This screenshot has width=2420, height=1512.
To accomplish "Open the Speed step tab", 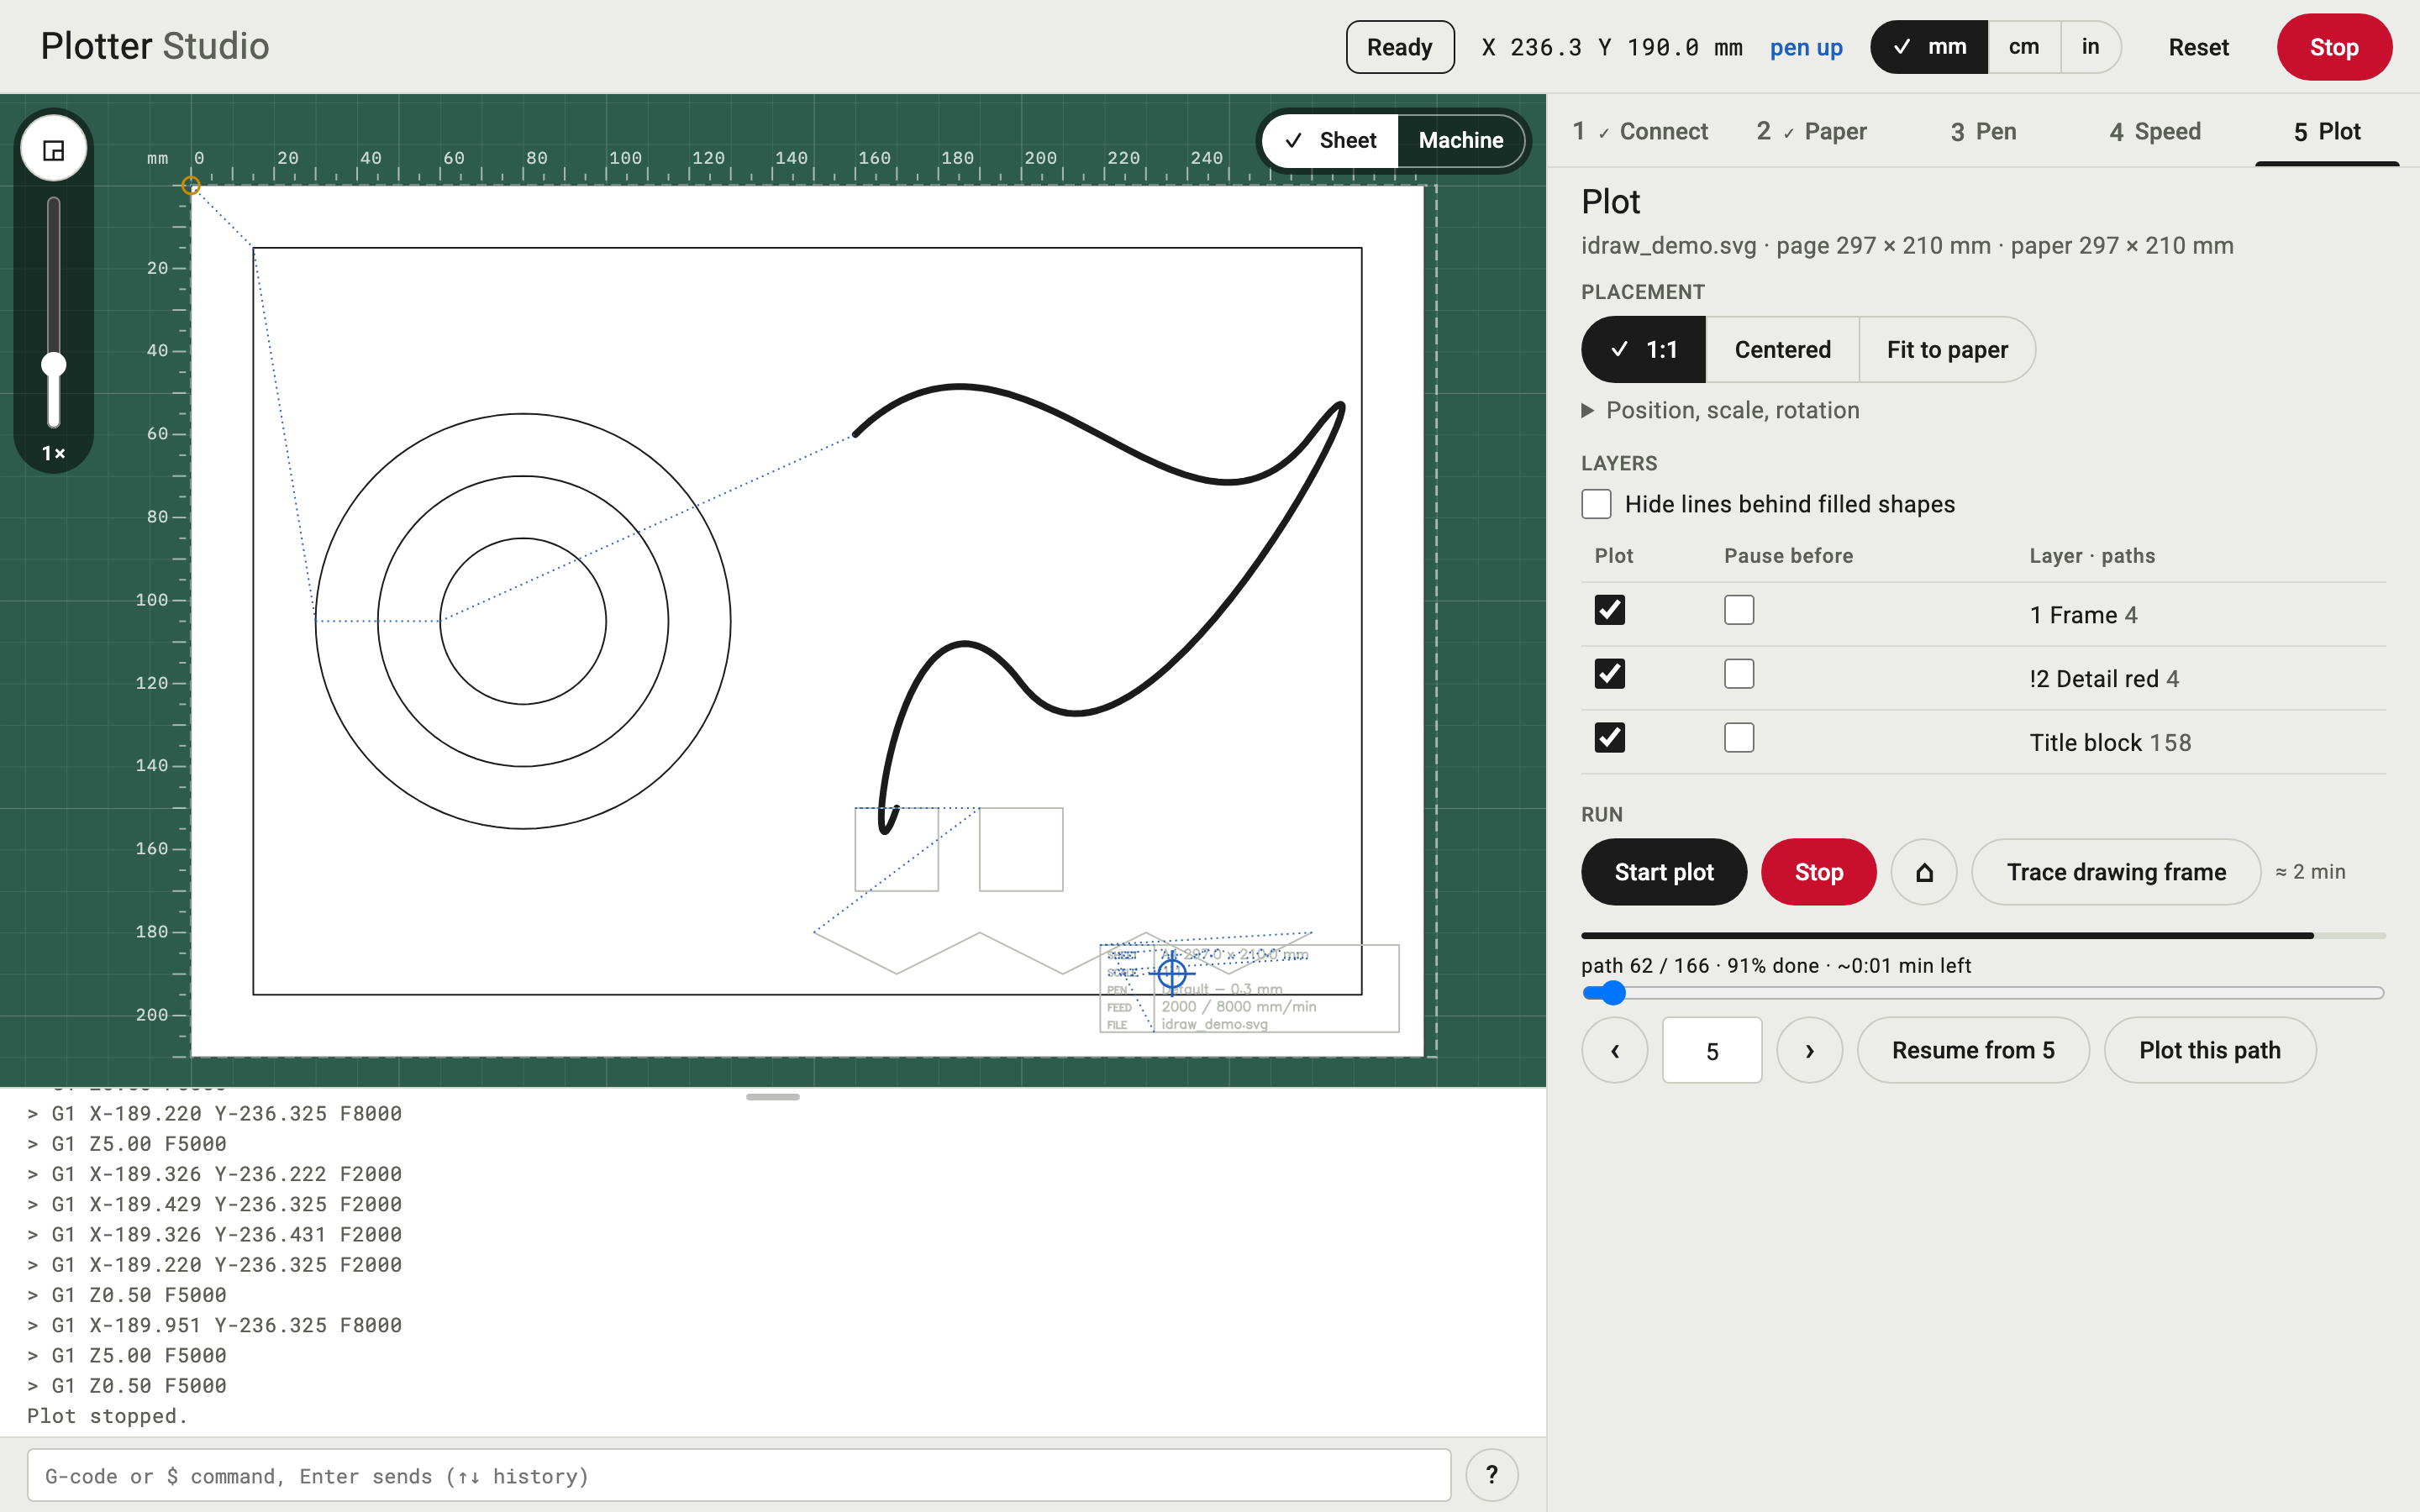I will (2155, 131).
